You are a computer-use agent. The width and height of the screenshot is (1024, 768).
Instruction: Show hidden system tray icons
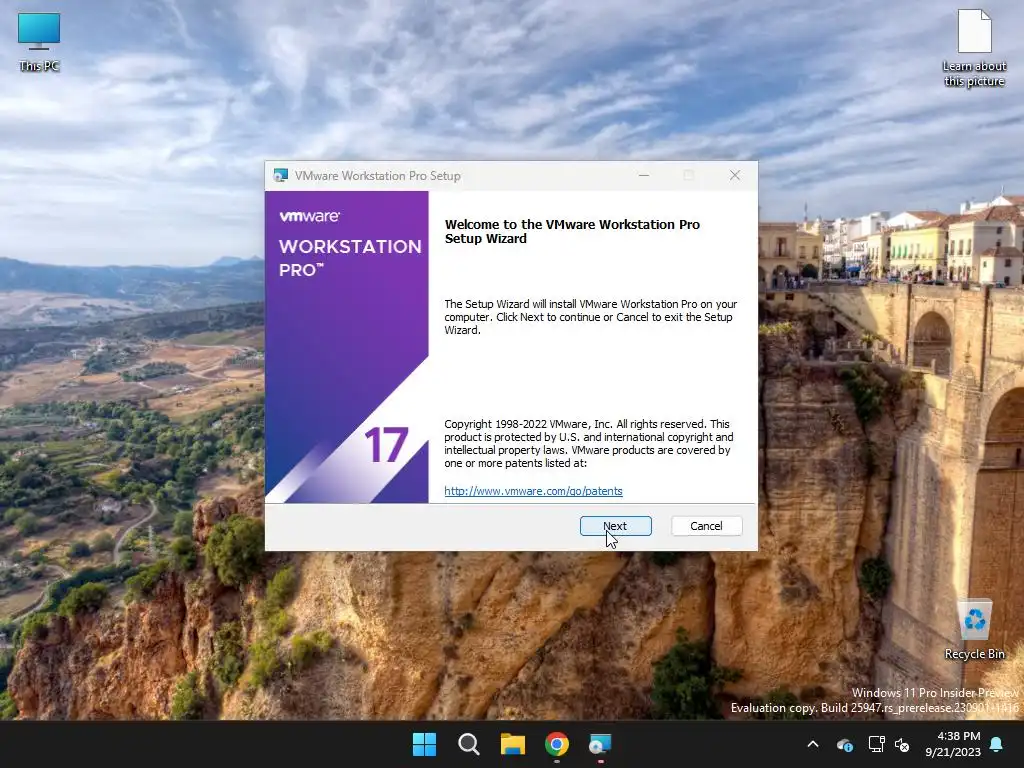(813, 744)
